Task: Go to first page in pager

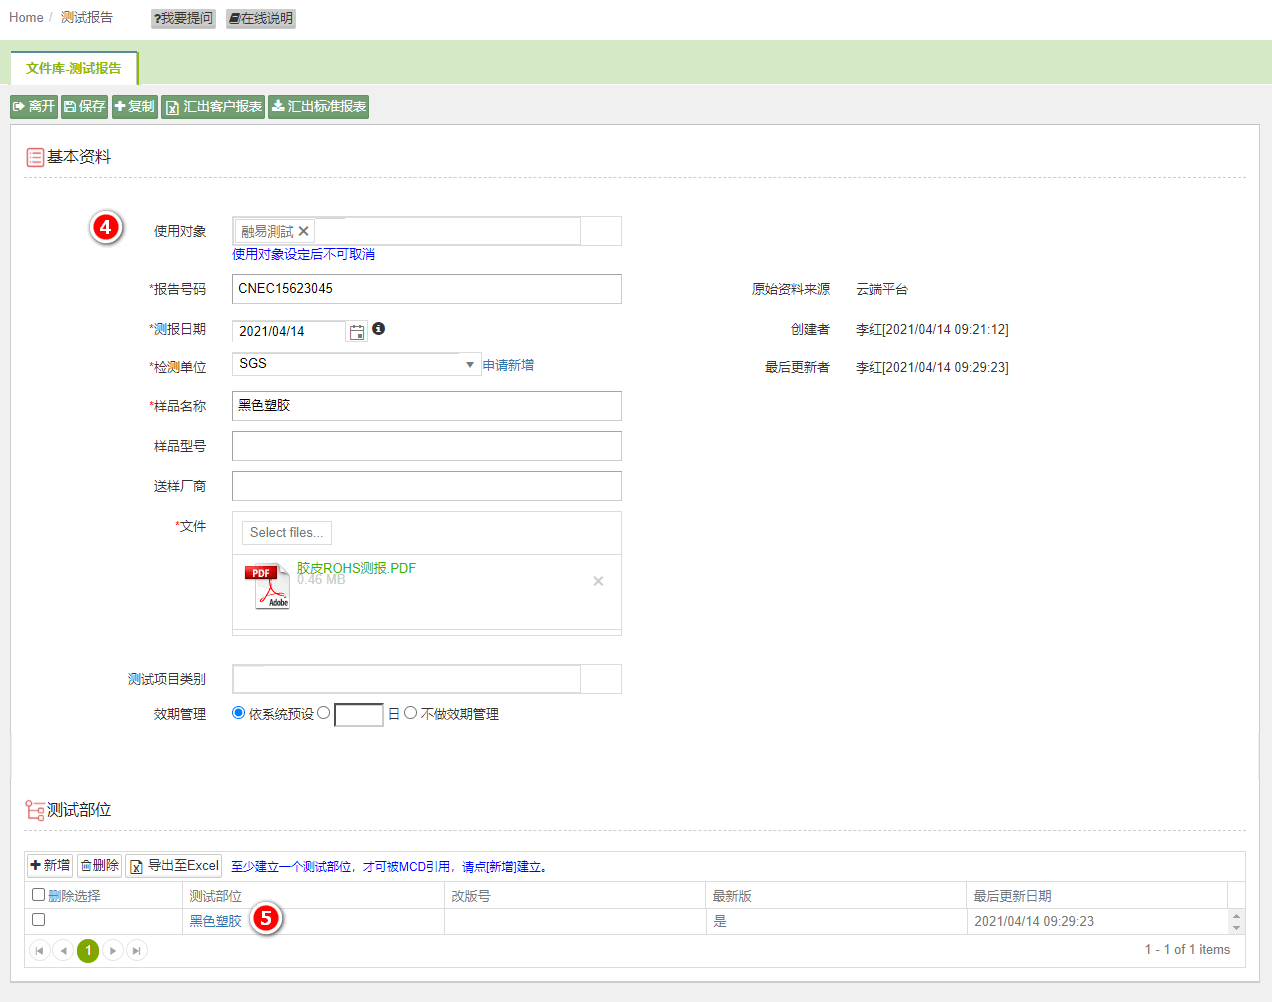Action: coord(39,950)
